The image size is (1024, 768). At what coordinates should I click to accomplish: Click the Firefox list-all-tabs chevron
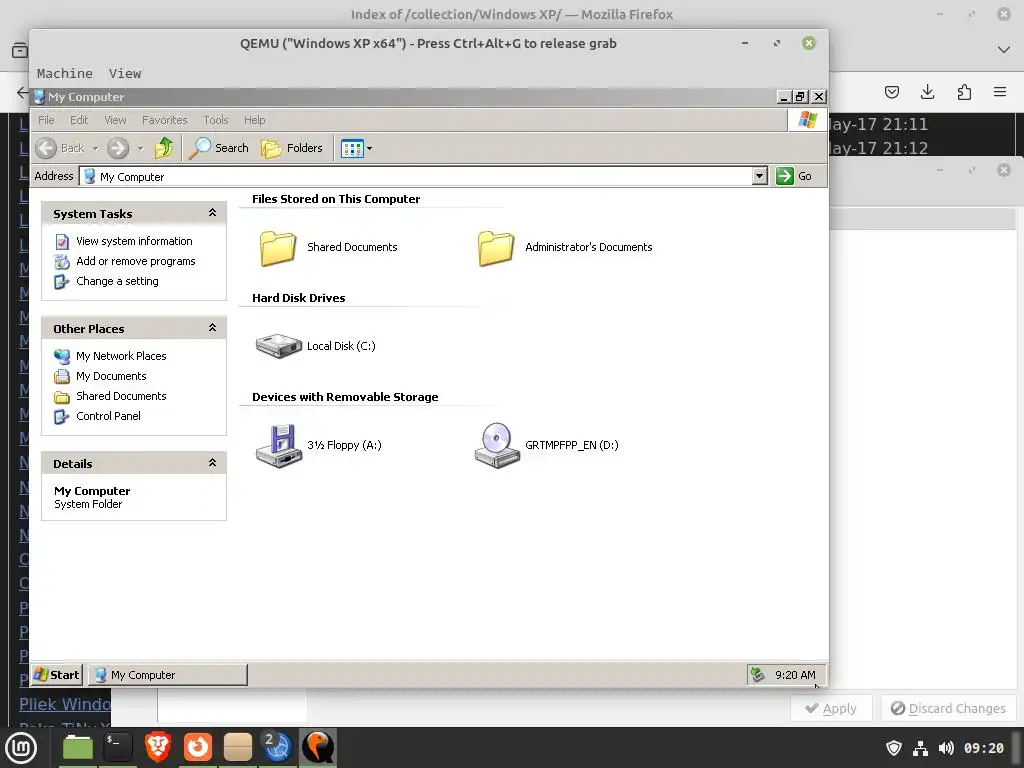point(1004,50)
